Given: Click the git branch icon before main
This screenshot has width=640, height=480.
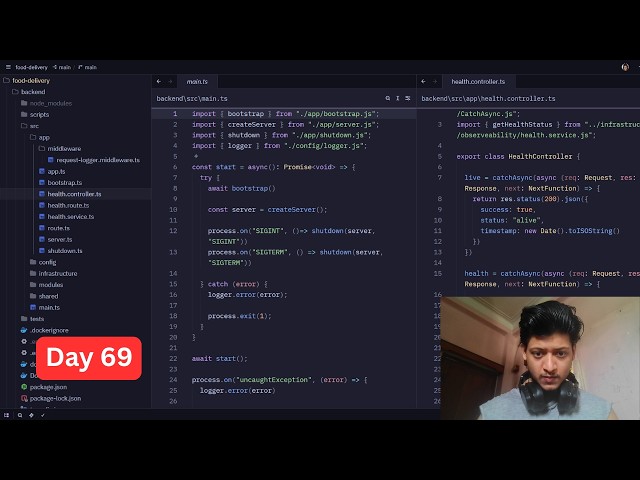Looking at the screenshot, I should [55, 67].
